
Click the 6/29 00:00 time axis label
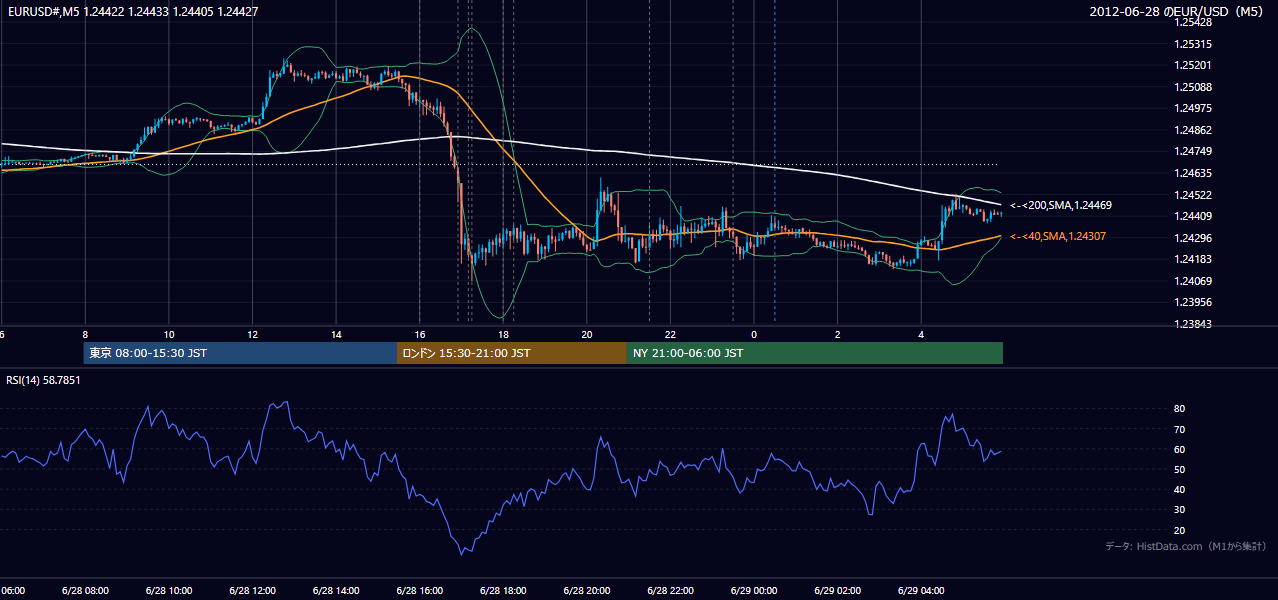754,590
